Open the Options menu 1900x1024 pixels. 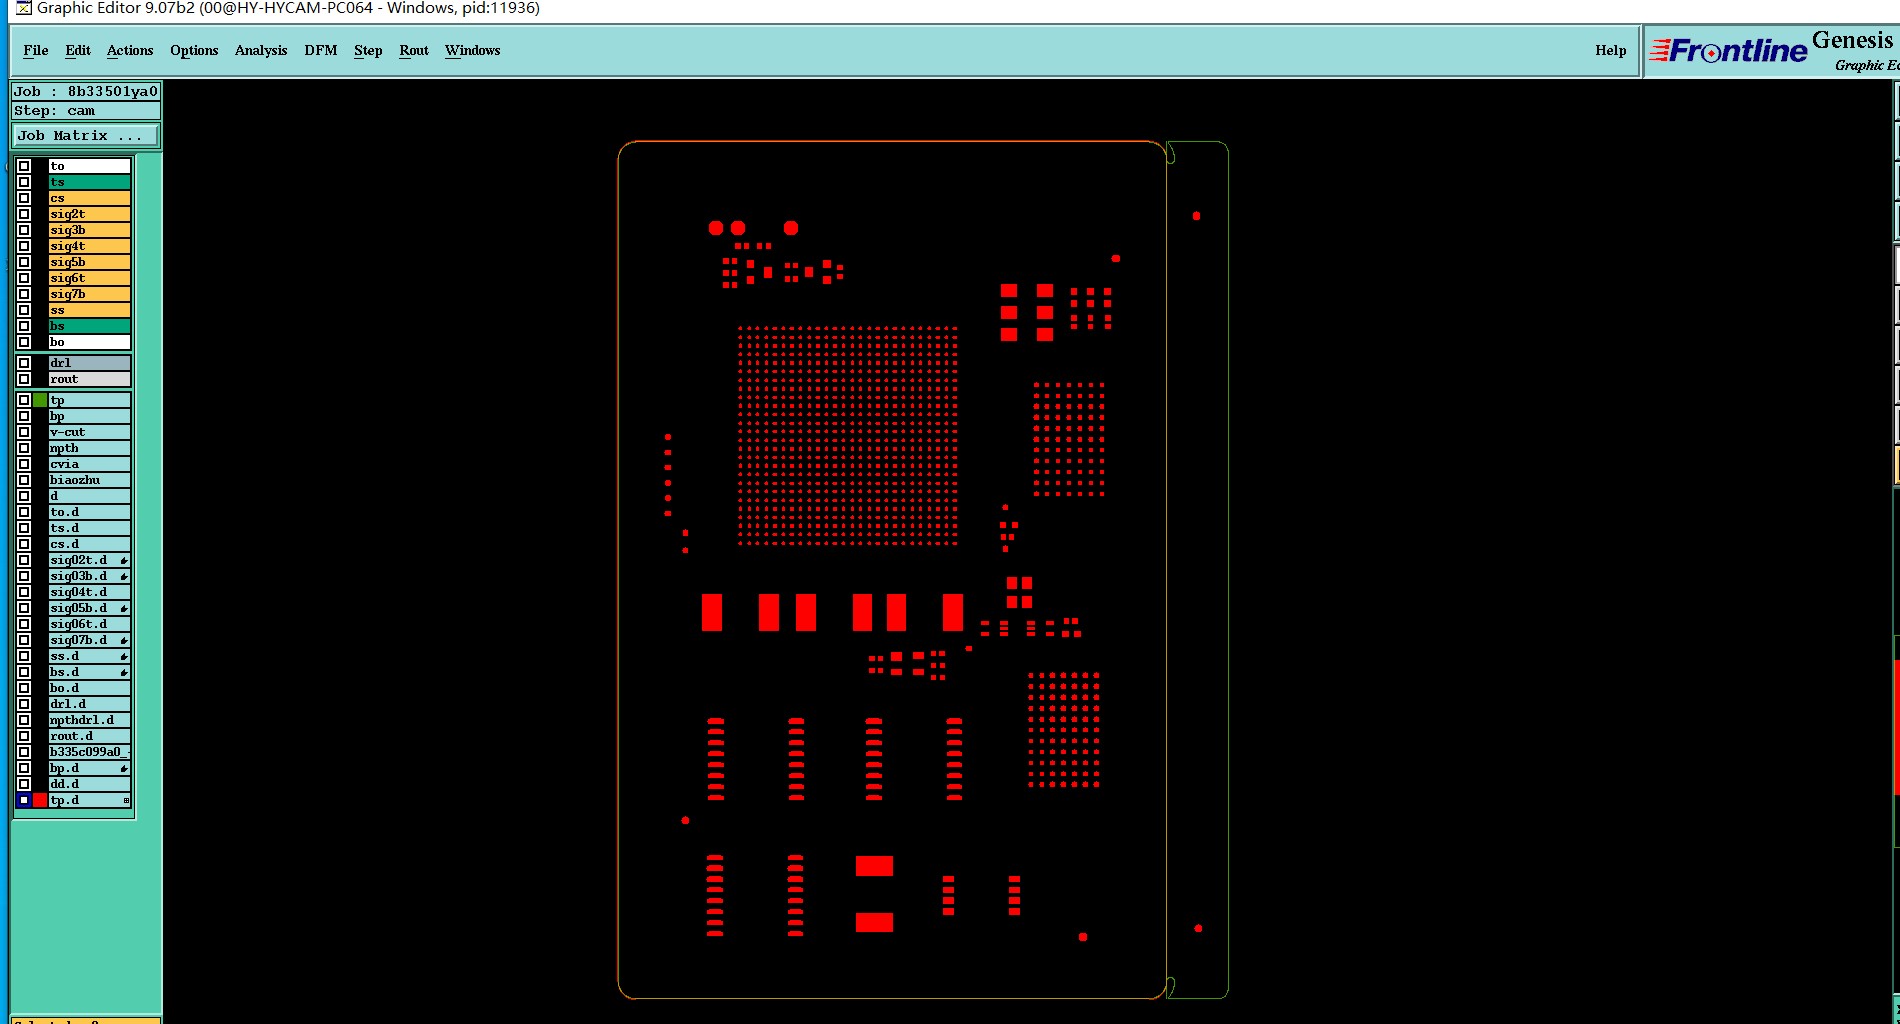tap(194, 50)
